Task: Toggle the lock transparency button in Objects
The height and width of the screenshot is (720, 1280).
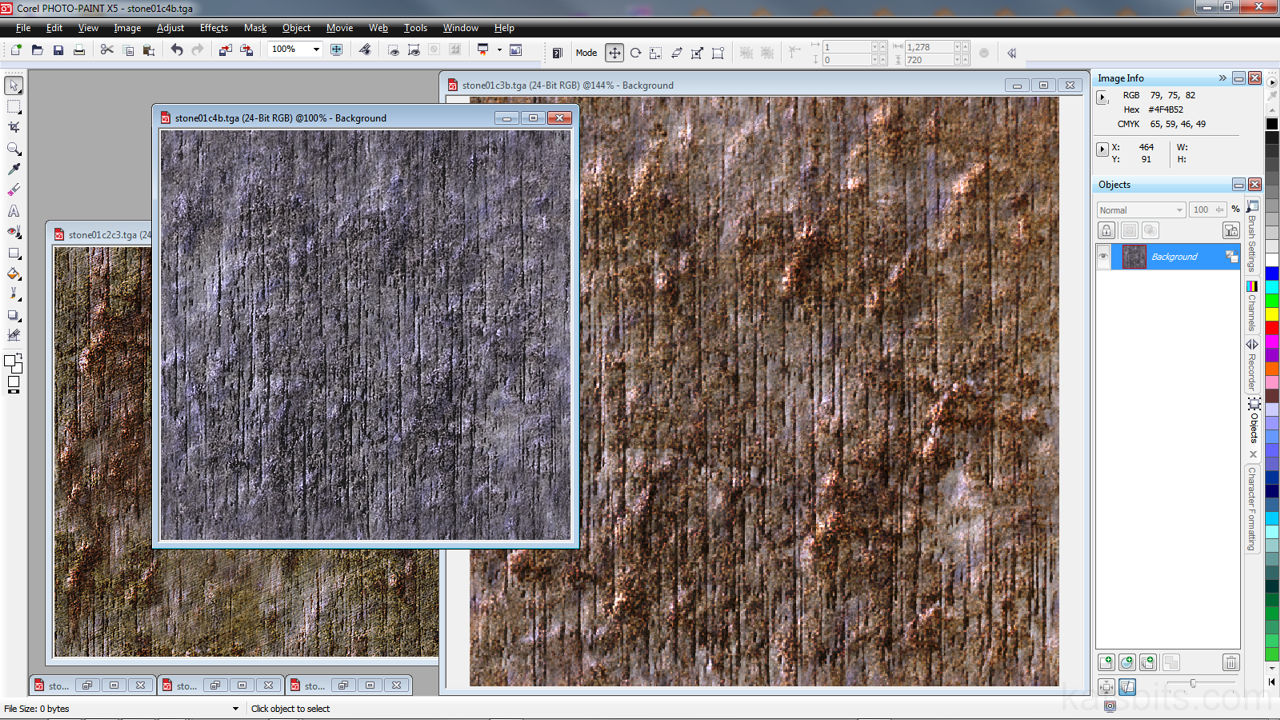Action: 1107,231
